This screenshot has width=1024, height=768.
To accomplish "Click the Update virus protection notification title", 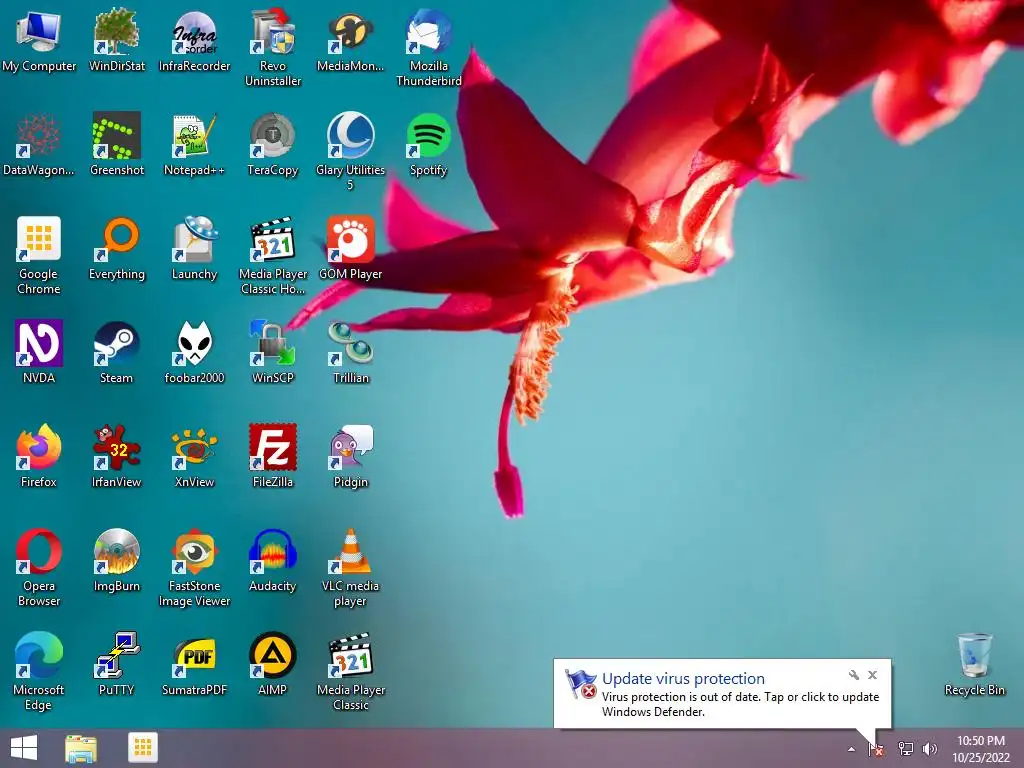I will (x=683, y=679).
